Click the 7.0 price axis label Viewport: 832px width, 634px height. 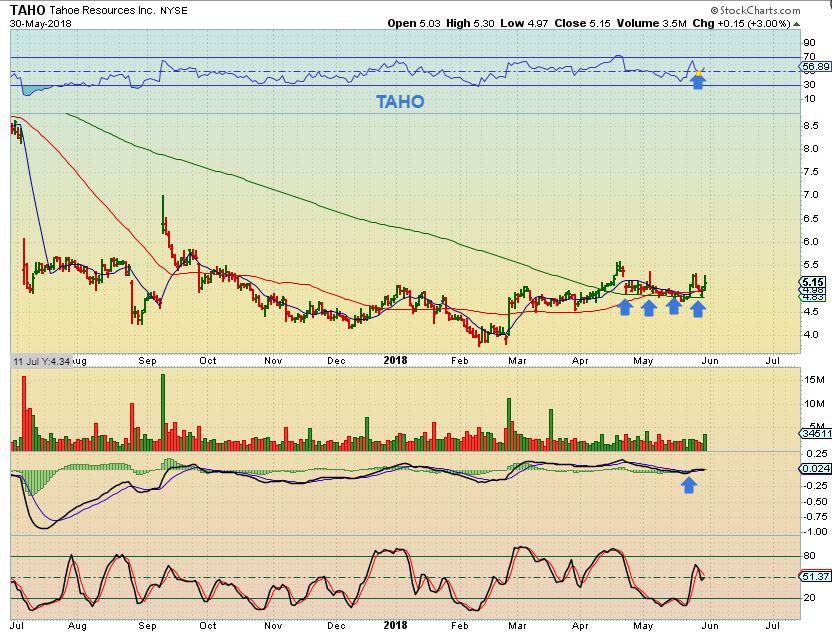pyautogui.click(x=810, y=195)
